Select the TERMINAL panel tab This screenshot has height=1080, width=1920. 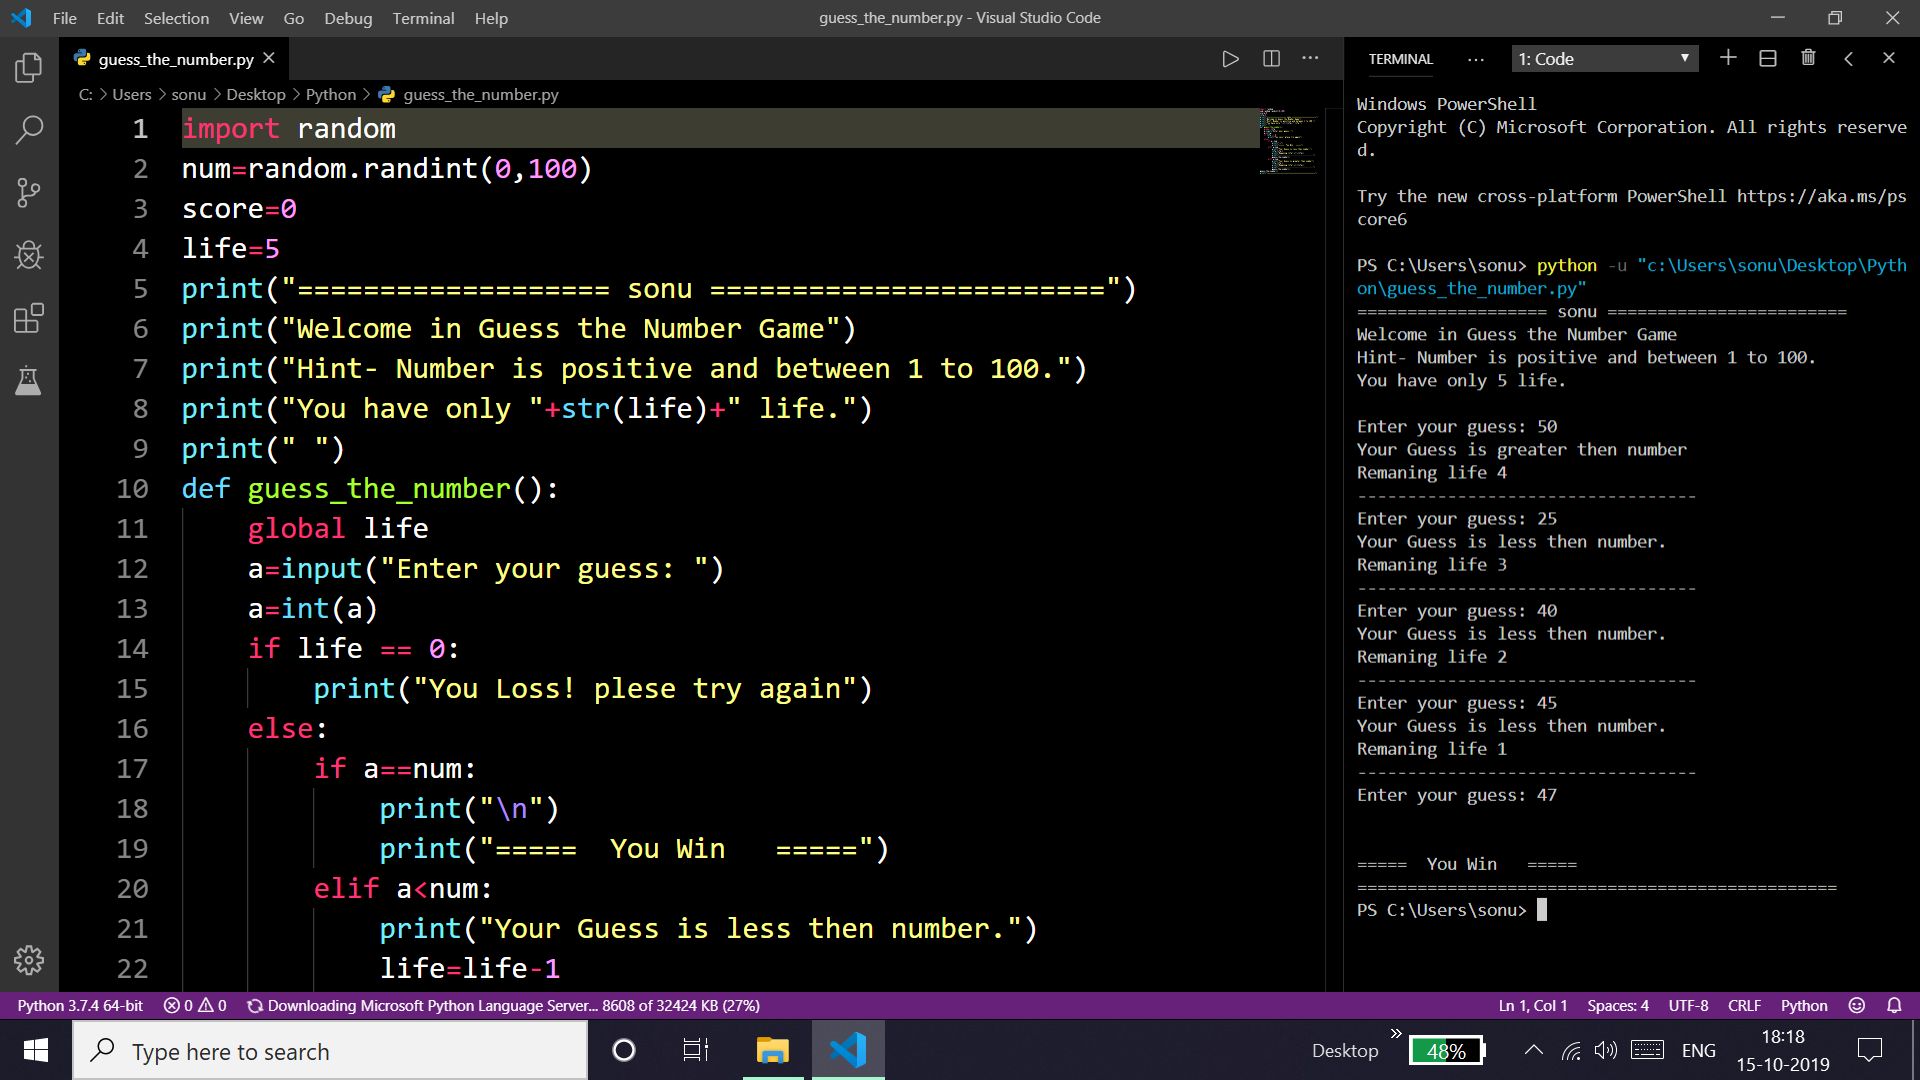point(1400,59)
